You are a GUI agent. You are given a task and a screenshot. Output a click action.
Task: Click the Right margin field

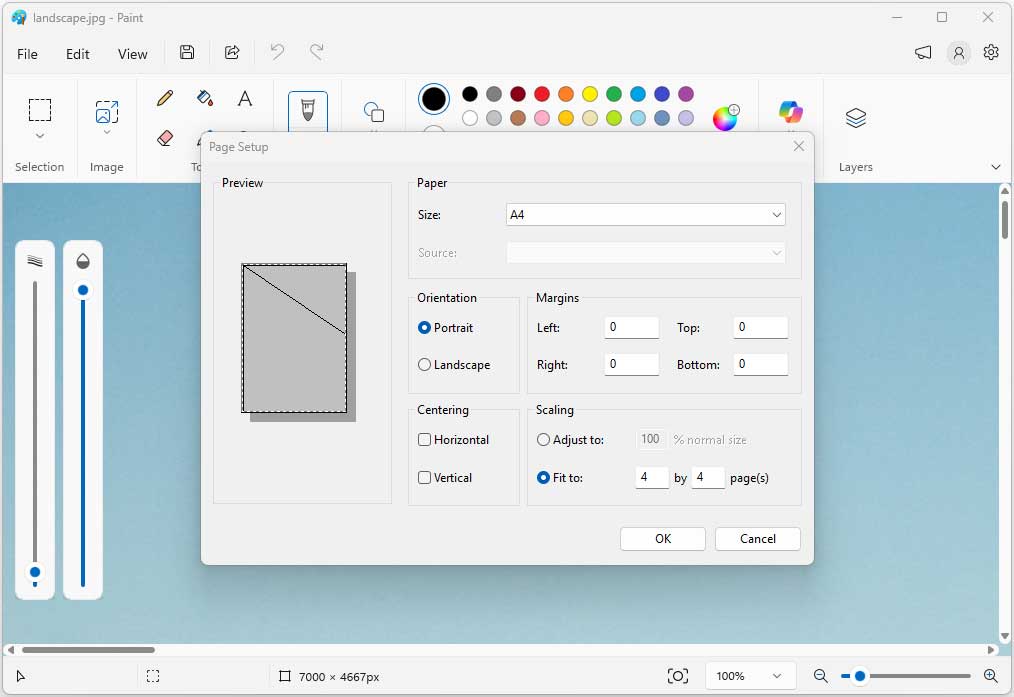pos(631,364)
